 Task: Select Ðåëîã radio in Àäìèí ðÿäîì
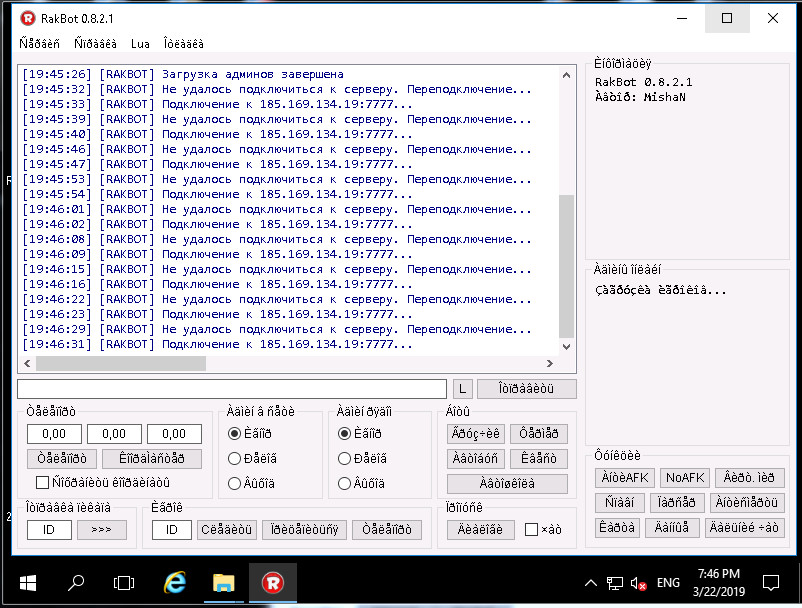coord(344,458)
